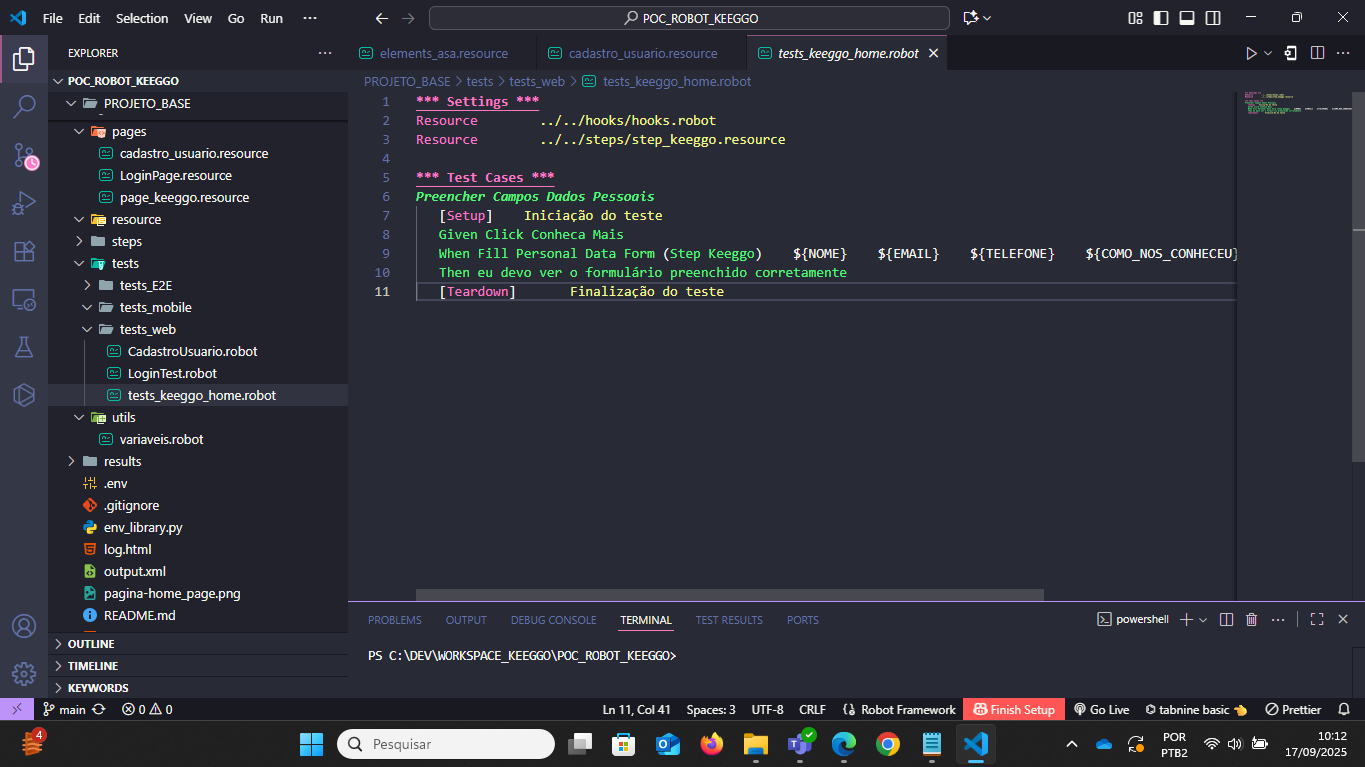
Task: Switch to the PROBLEMS panel tab
Action: pyautogui.click(x=395, y=620)
